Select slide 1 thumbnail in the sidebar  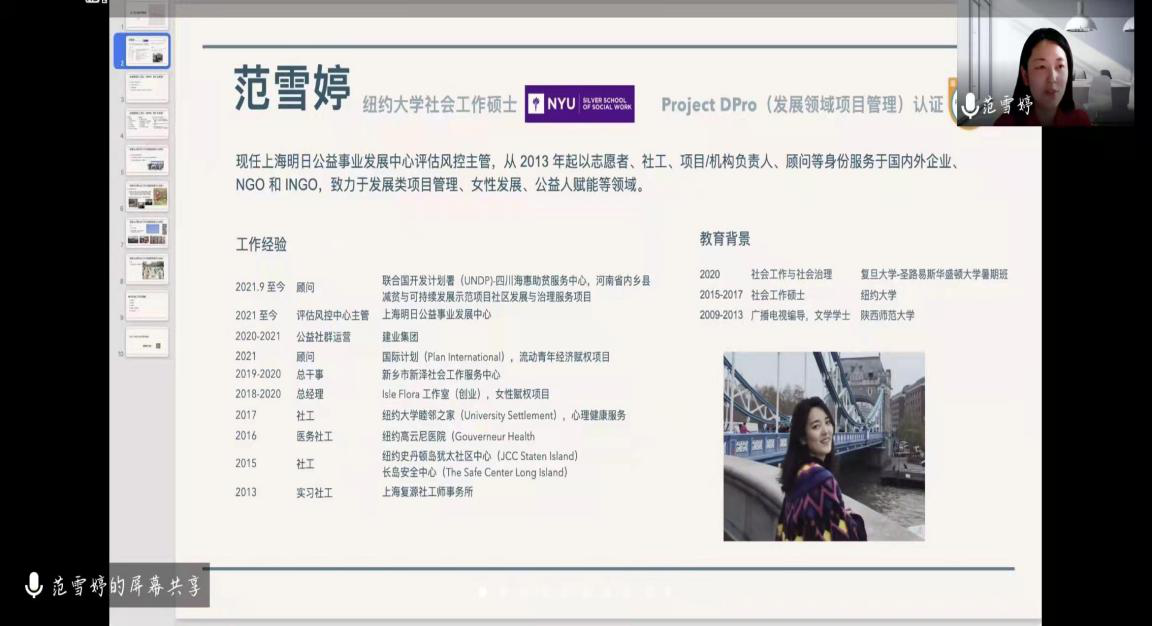click(x=147, y=14)
